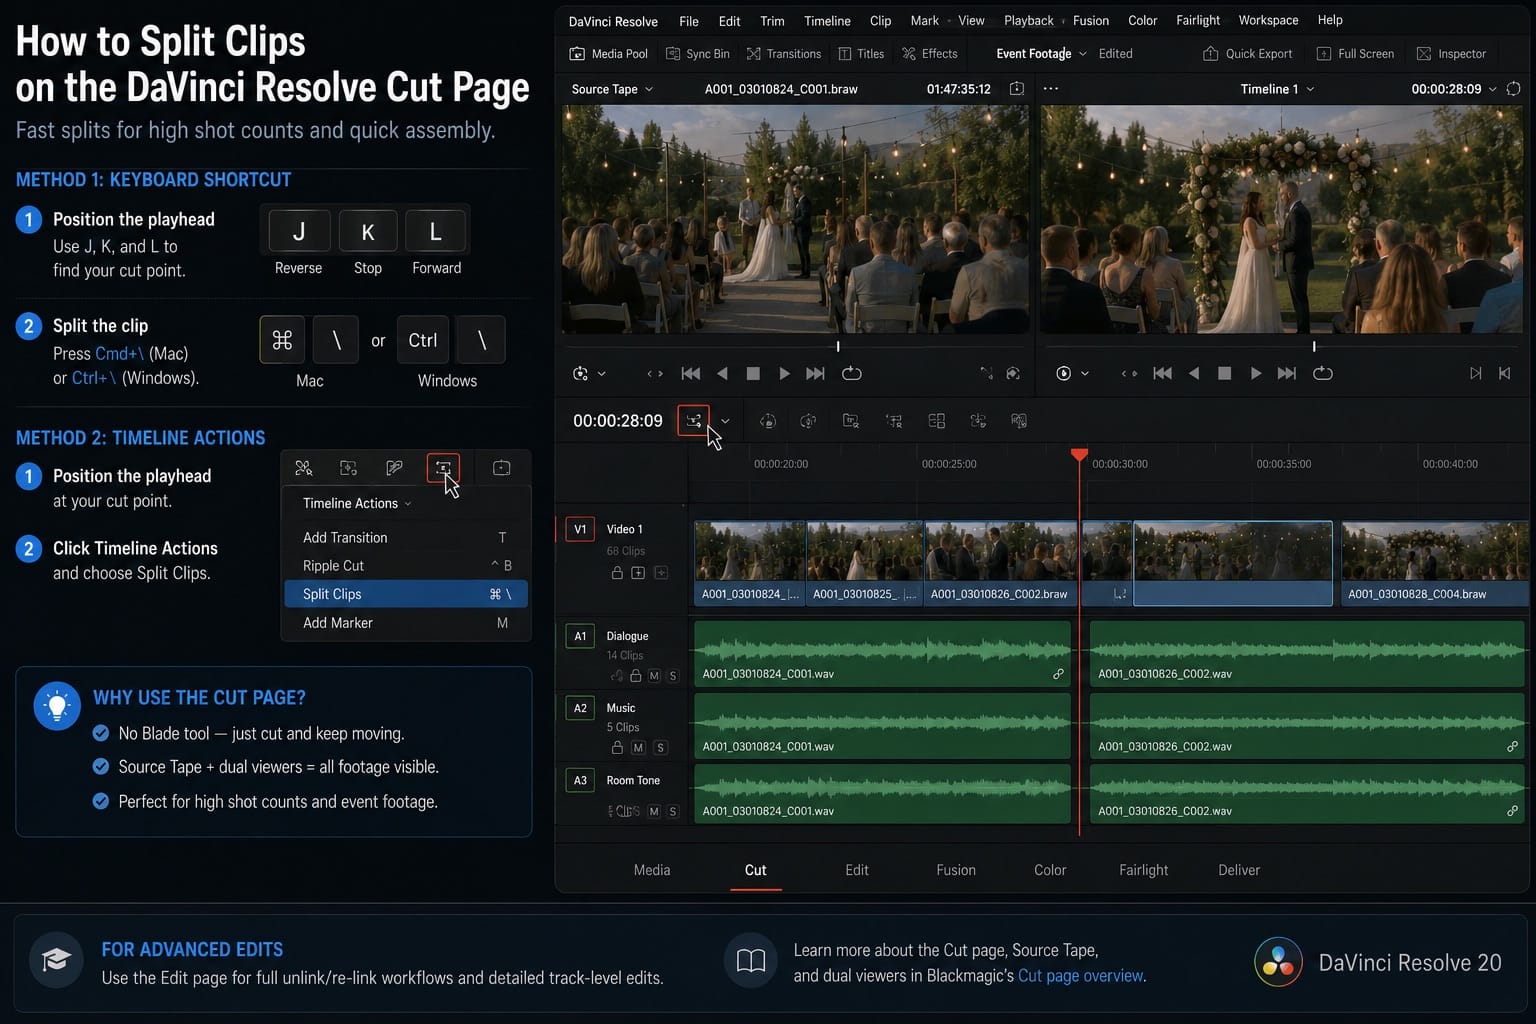This screenshot has width=1536, height=1024.
Task: Expand the timeline timecode 00:00:28:09 dropdown
Action: [x=1493, y=89]
